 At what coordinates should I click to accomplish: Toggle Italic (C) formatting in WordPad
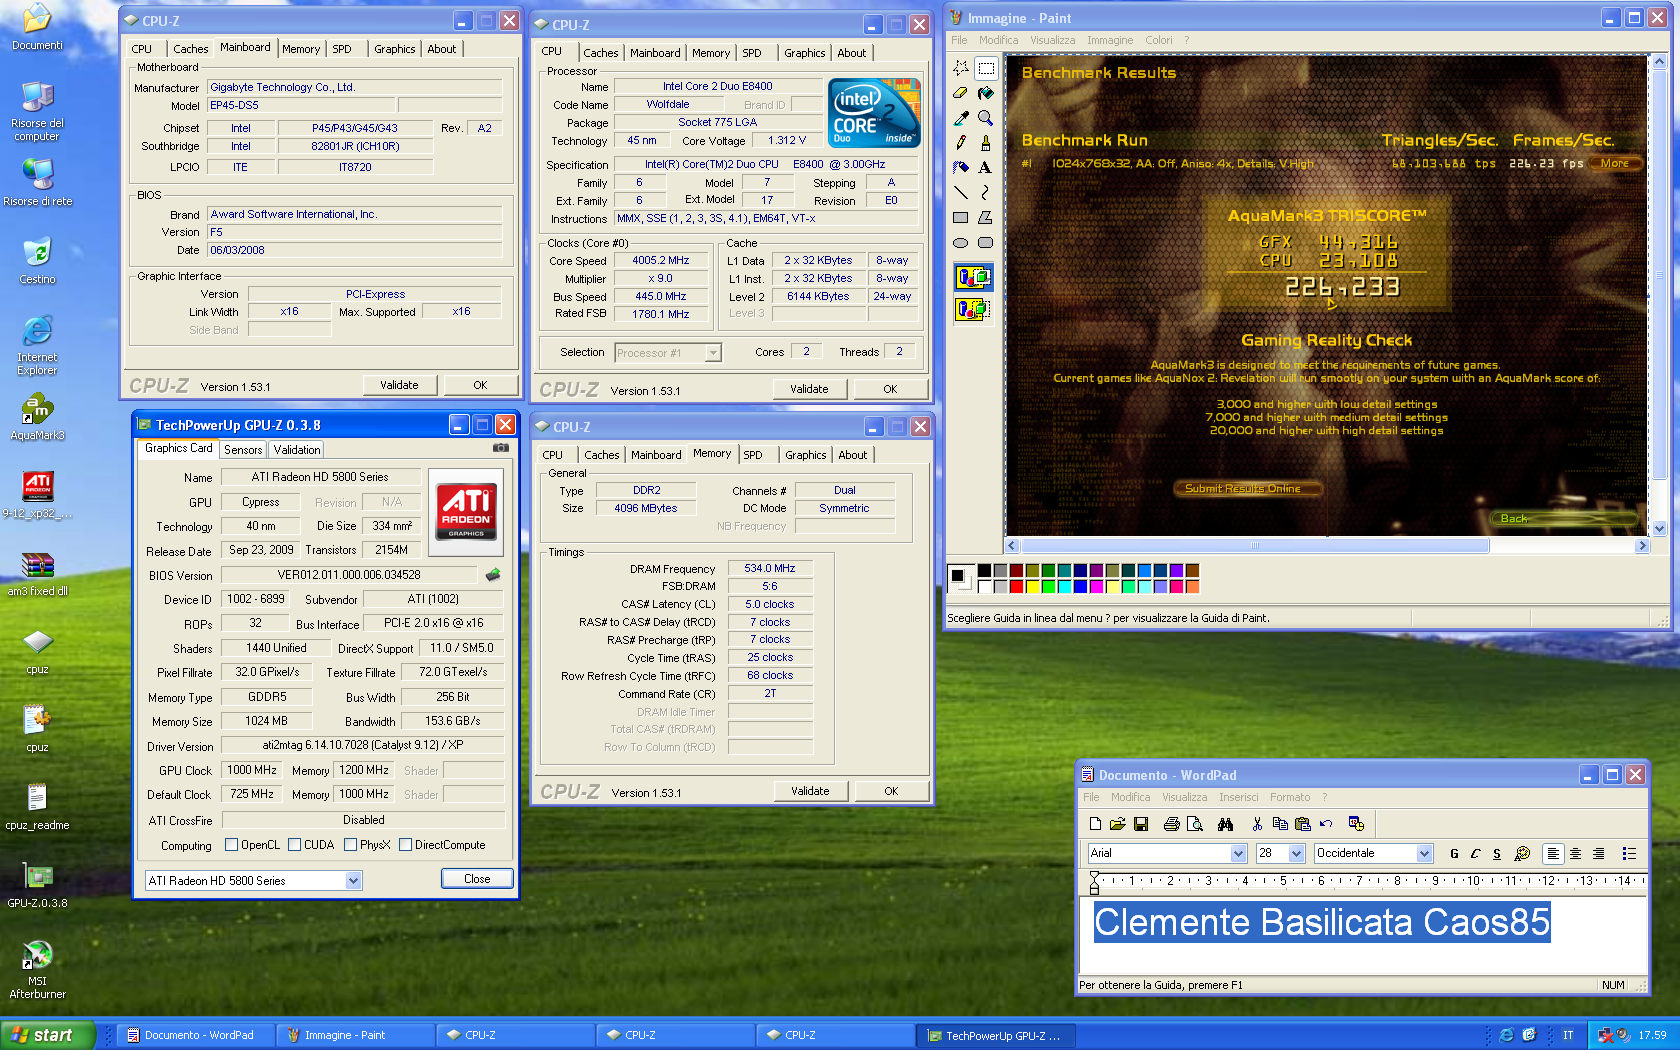pos(1475,853)
